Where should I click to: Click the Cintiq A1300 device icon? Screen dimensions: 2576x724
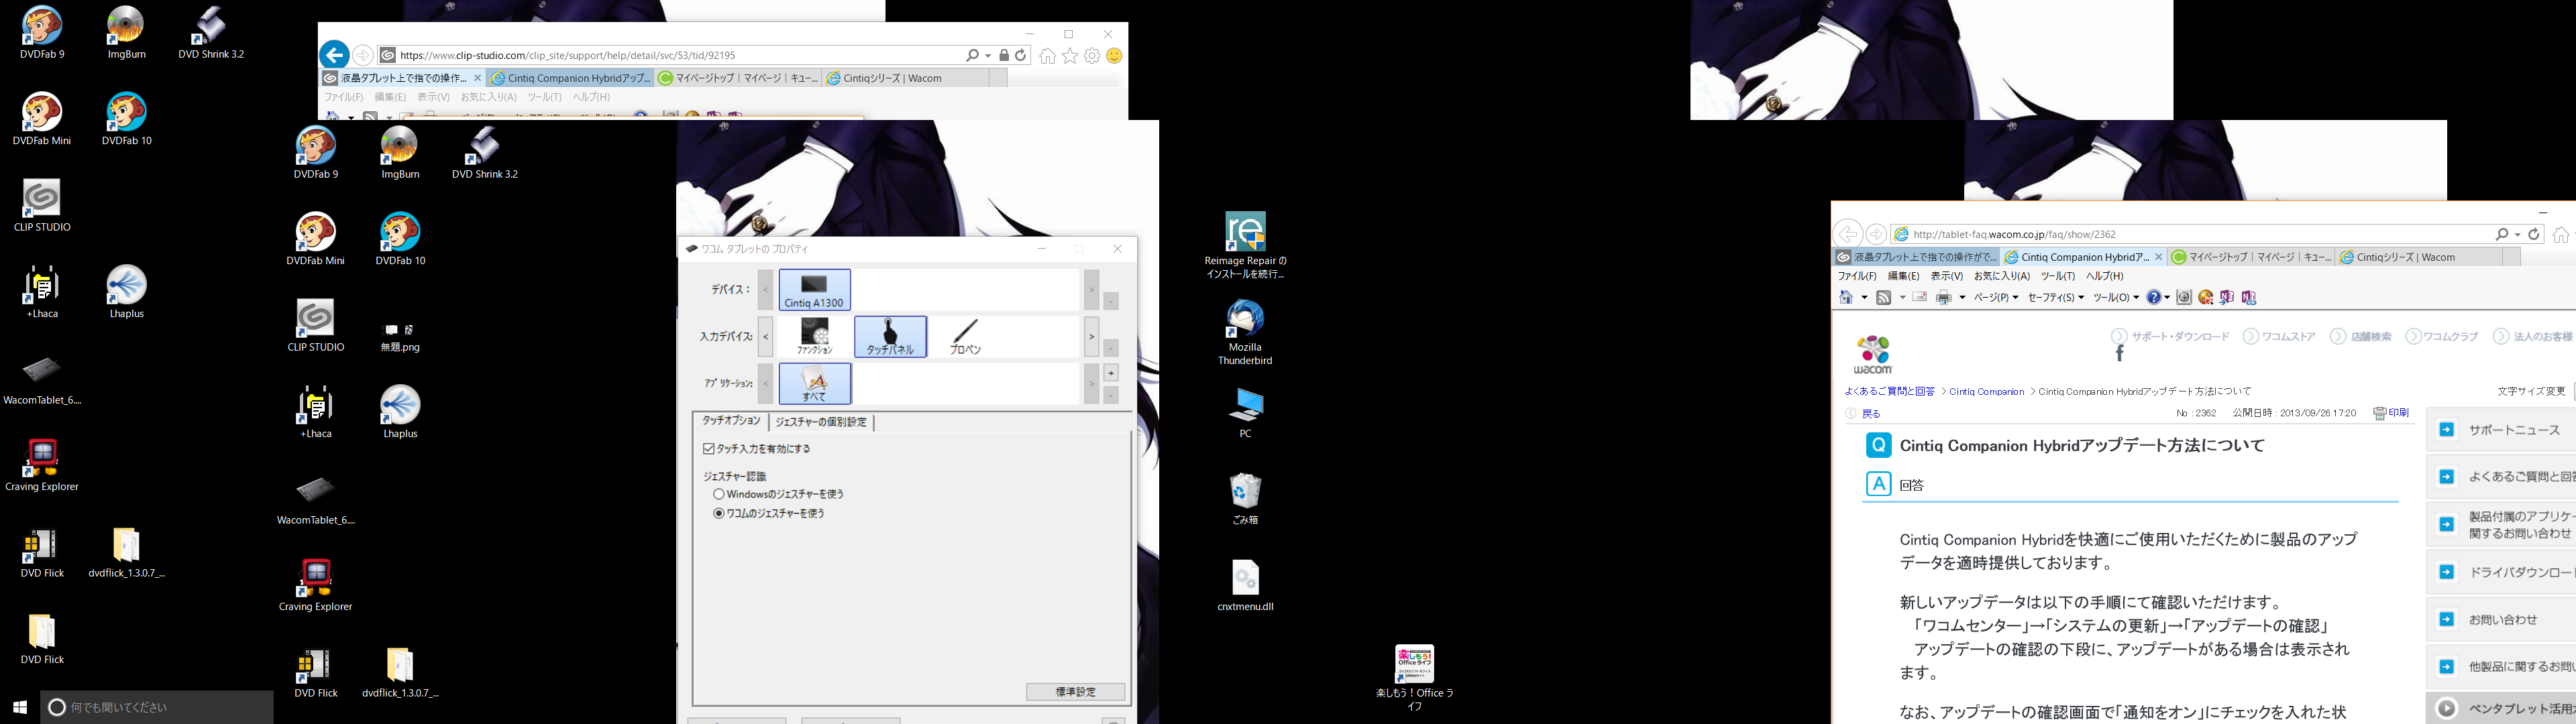point(814,290)
